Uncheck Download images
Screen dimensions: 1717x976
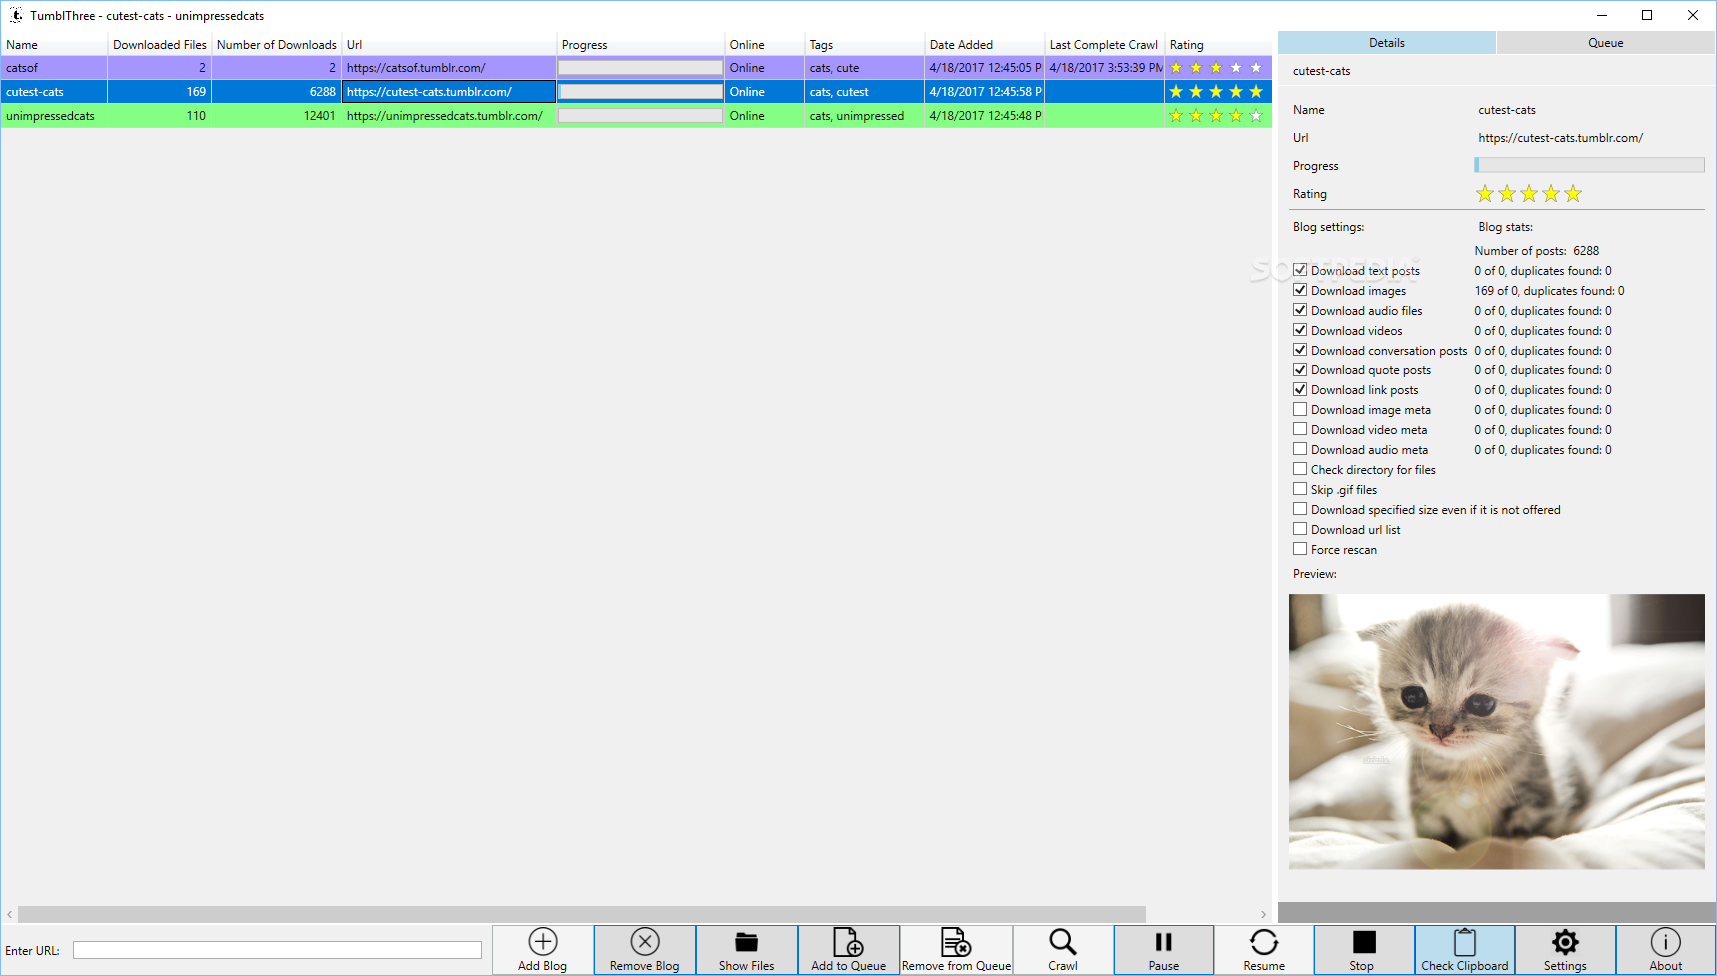[1300, 290]
